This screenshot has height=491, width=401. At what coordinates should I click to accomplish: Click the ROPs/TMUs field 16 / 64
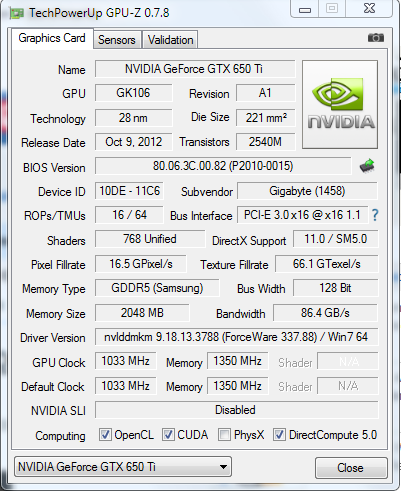[x=129, y=215]
